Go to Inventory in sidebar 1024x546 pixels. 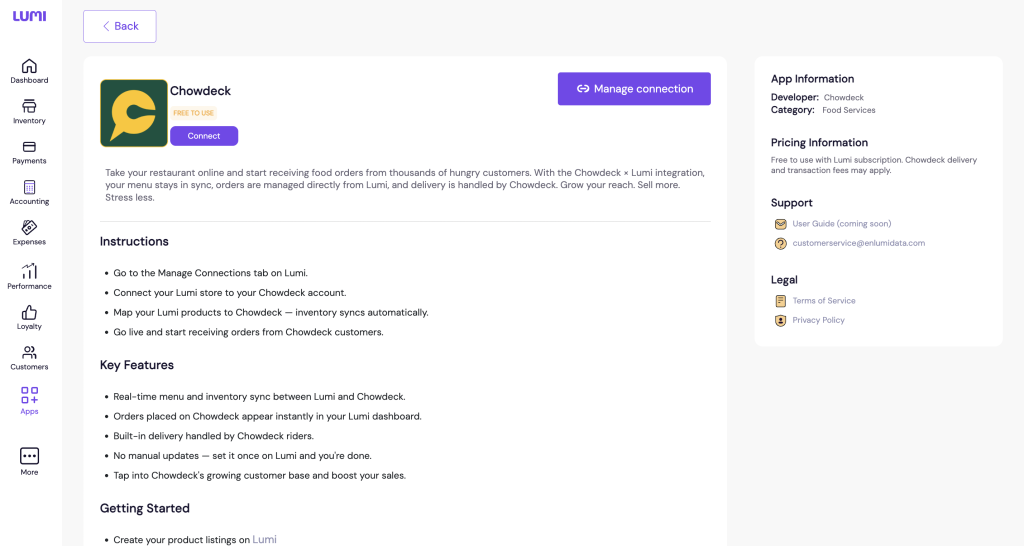point(29,106)
